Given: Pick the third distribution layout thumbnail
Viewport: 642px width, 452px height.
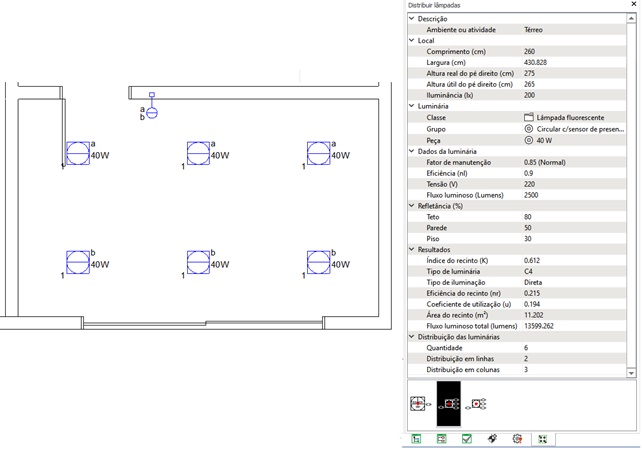Looking at the screenshot, I should pyautogui.click(x=478, y=404).
